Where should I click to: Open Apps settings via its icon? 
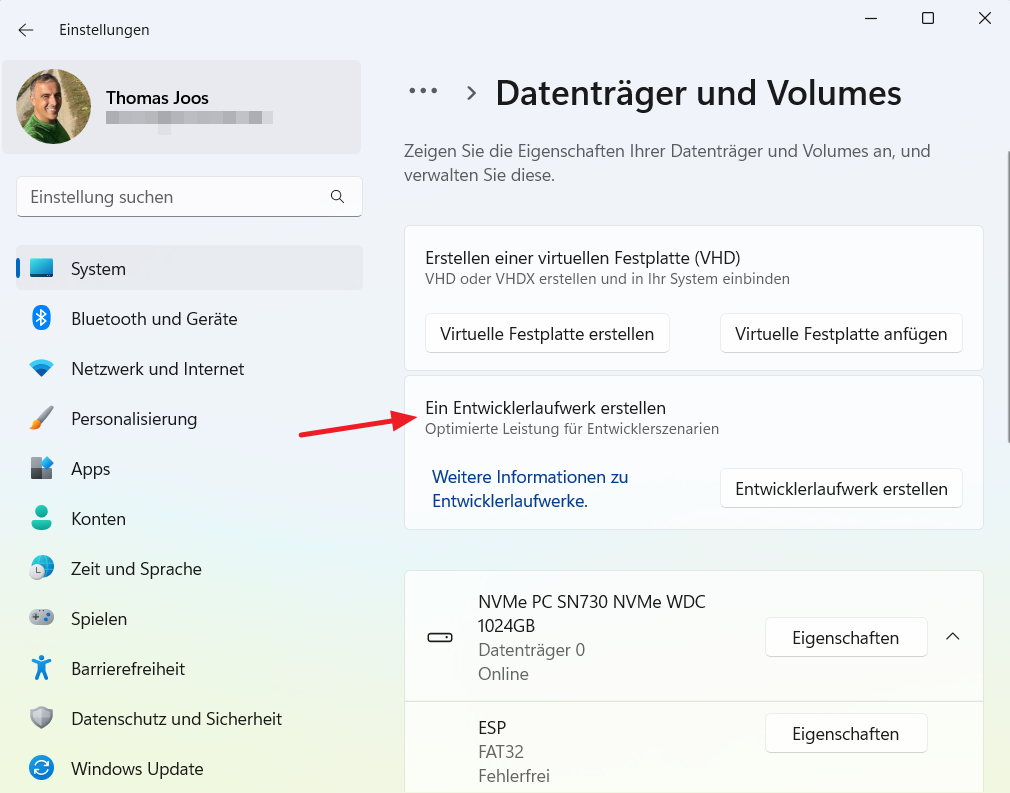point(42,468)
